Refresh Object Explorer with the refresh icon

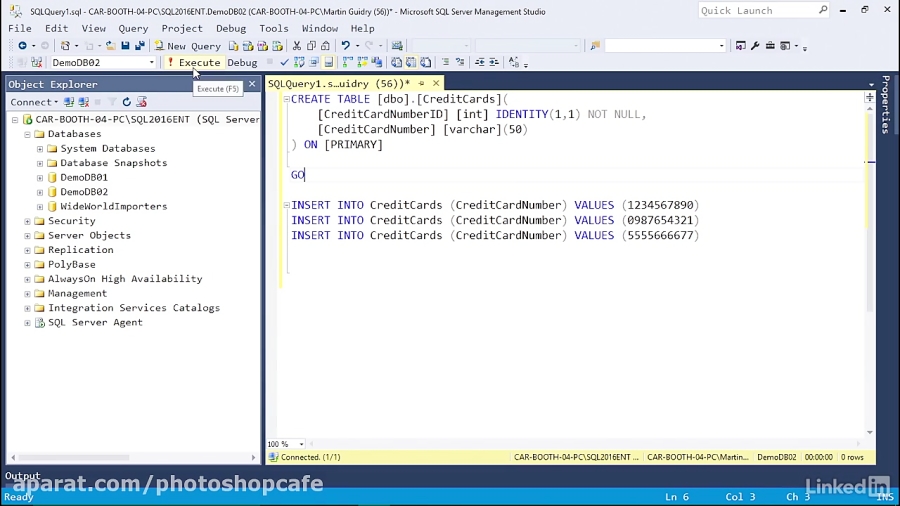click(x=126, y=102)
